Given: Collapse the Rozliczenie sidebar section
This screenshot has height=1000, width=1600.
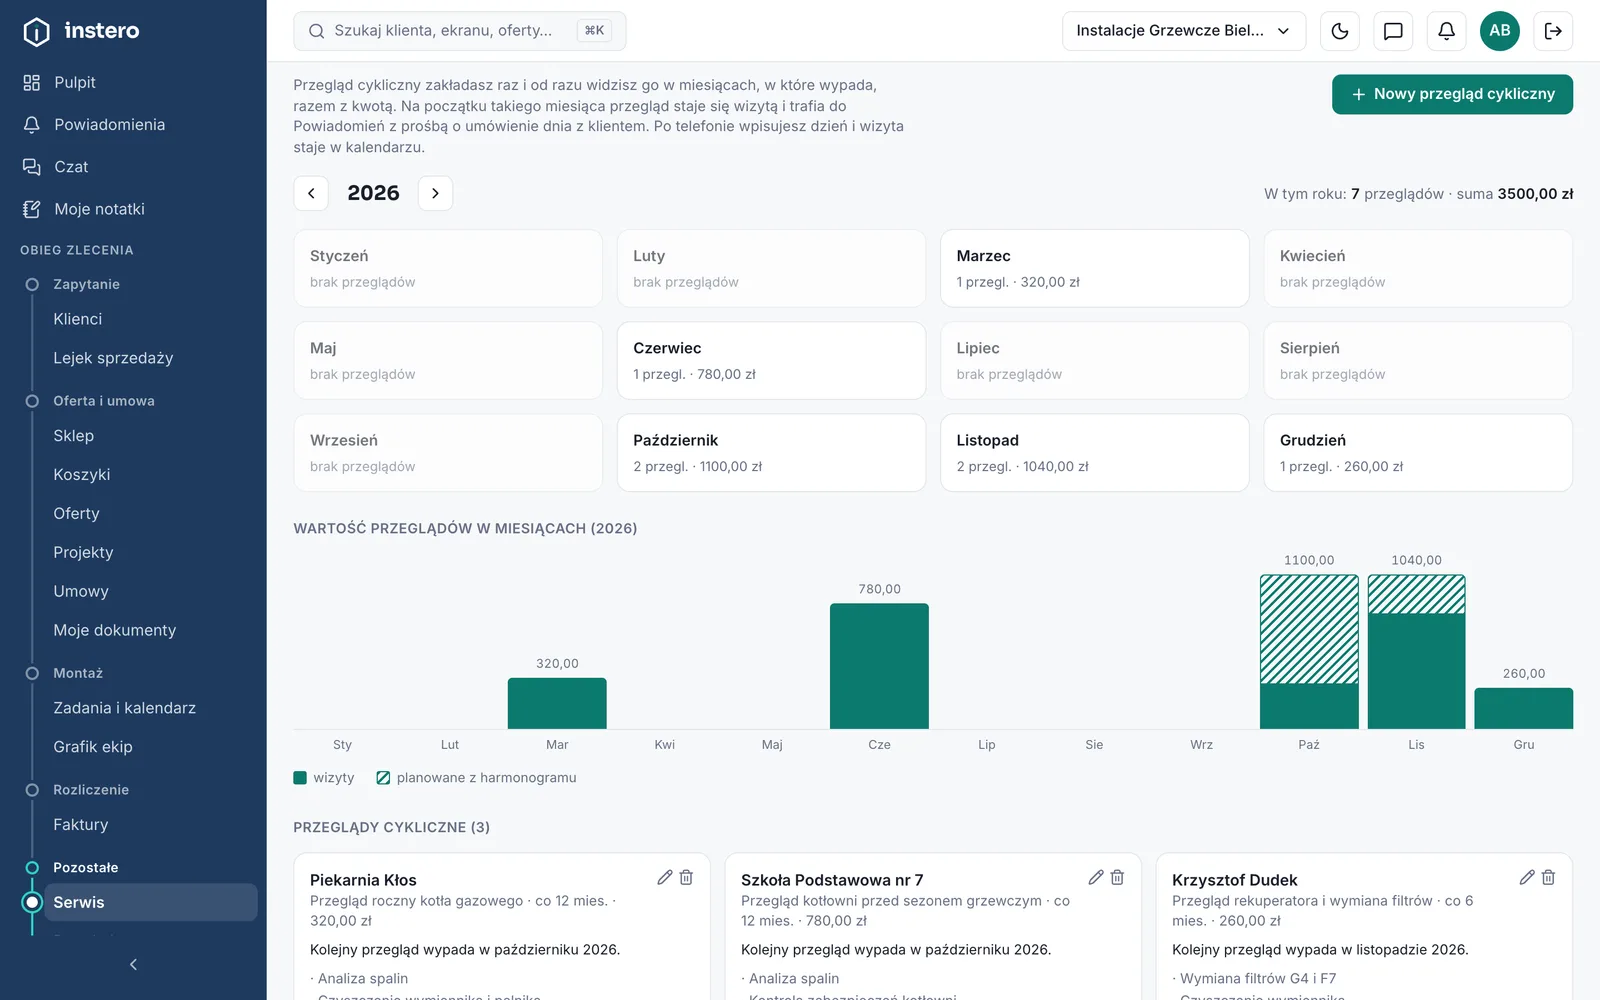Looking at the screenshot, I should 91,790.
